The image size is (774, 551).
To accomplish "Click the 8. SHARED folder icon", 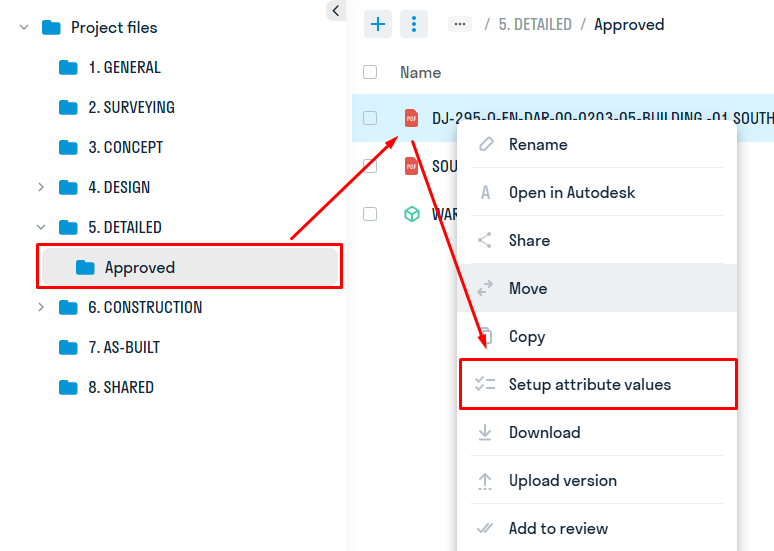I will [x=68, y=387].
